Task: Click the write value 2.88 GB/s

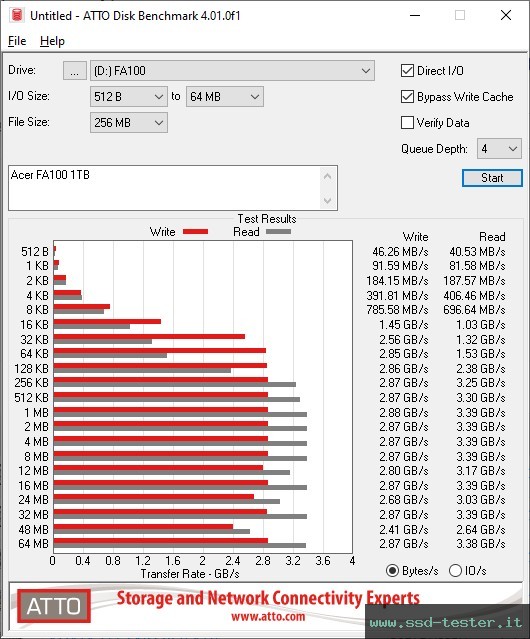Action: [404, 412]
